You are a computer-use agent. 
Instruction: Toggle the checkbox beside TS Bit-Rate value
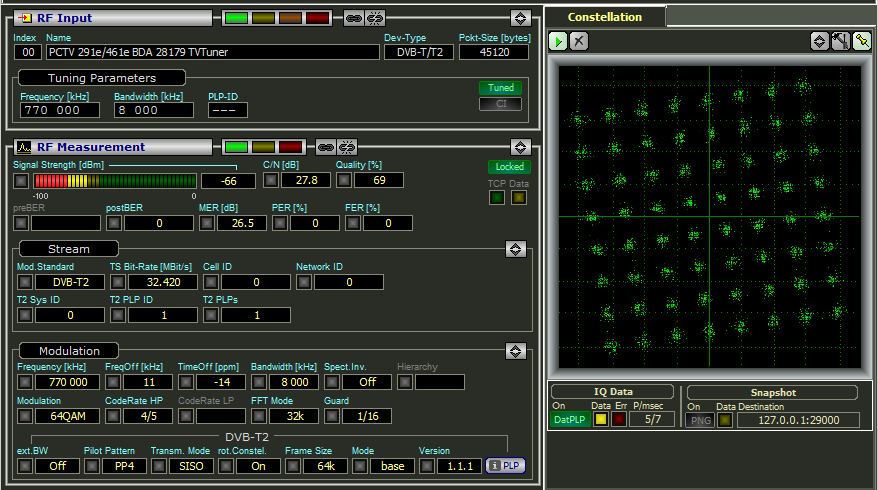(x=117, y=282)
